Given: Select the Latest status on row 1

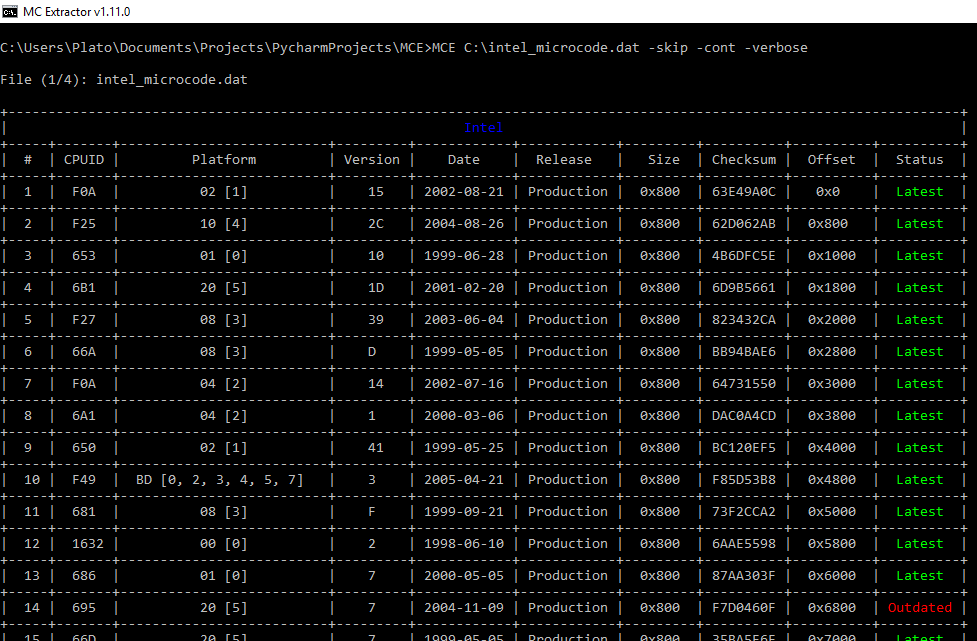Looking at the screenshot, I should point(919,191).
